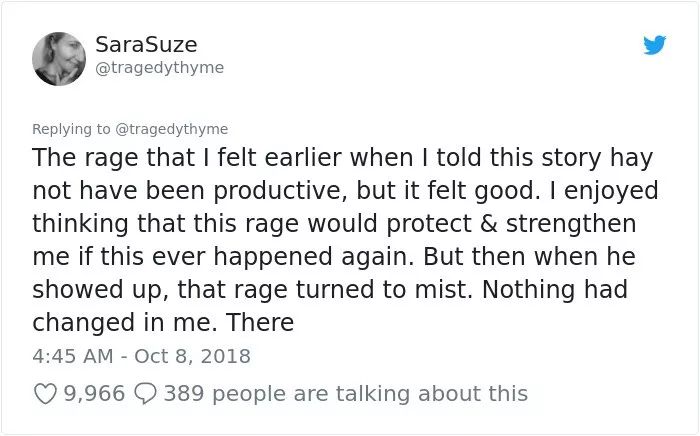Click the trailing word "There" in tweet
Viewport: 700px width, 436px height.
[259, 322]
